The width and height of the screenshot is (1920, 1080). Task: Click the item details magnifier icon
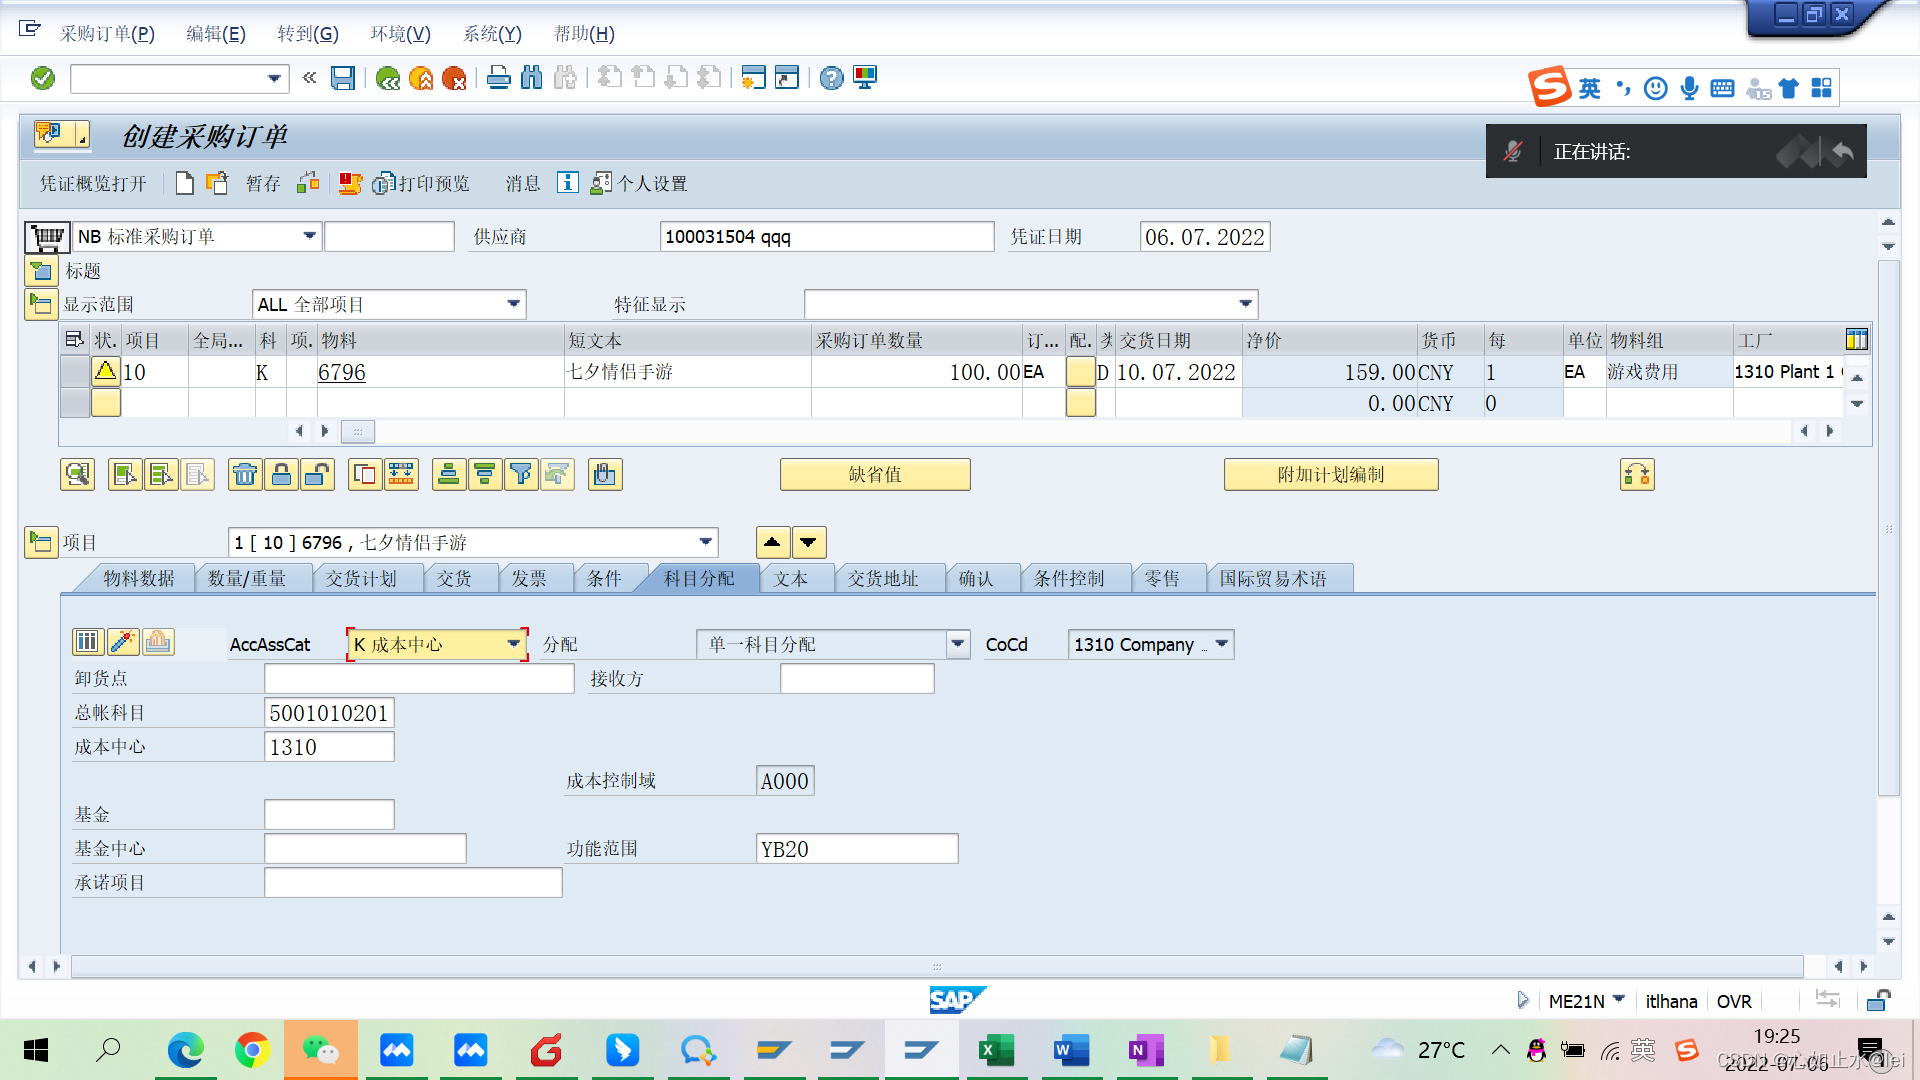pos(77,474)
